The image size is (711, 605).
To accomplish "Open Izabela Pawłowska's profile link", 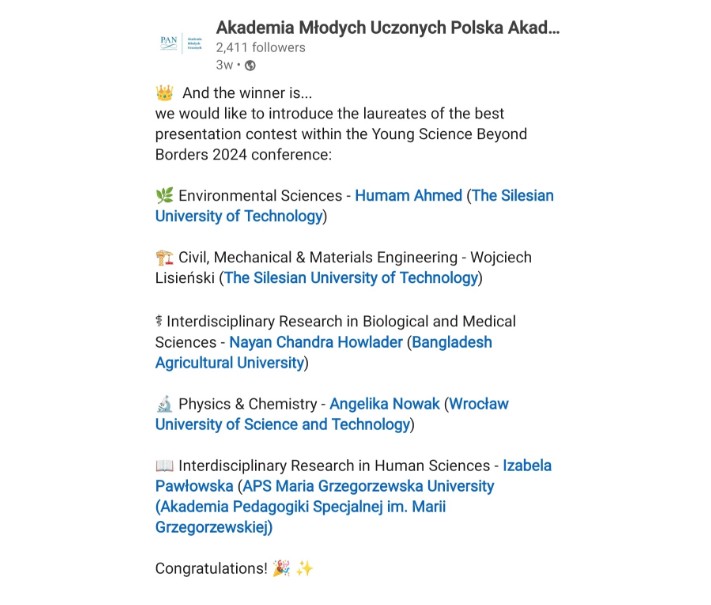I will (x=353, y=476).
